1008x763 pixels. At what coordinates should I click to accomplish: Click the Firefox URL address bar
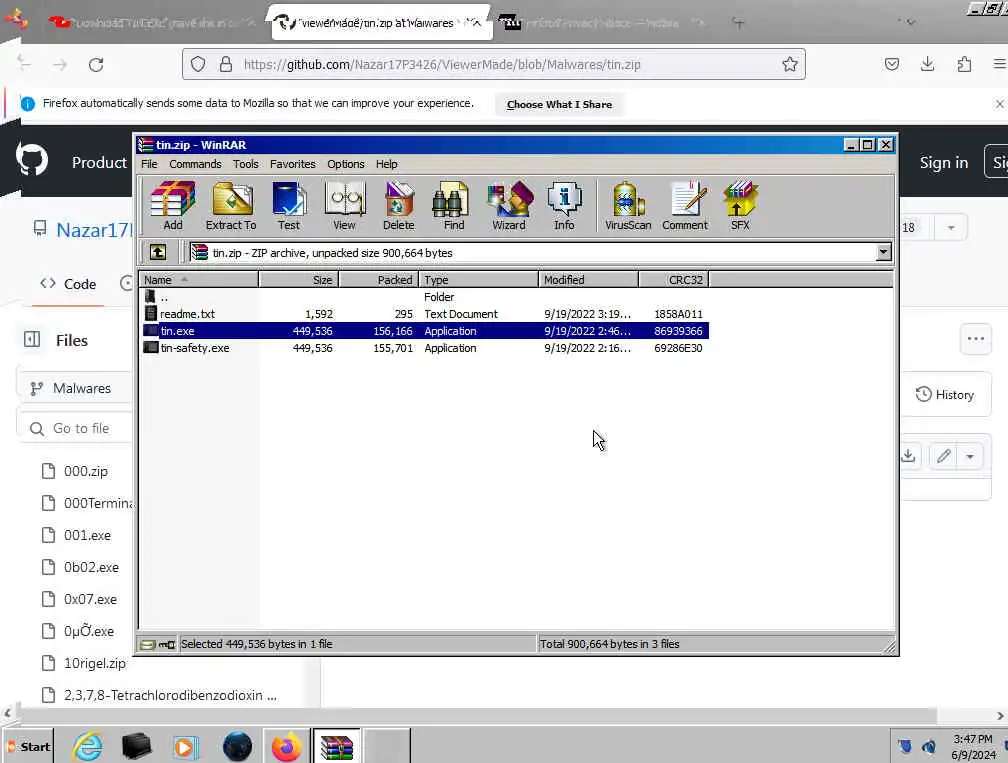tap(494, 64)
